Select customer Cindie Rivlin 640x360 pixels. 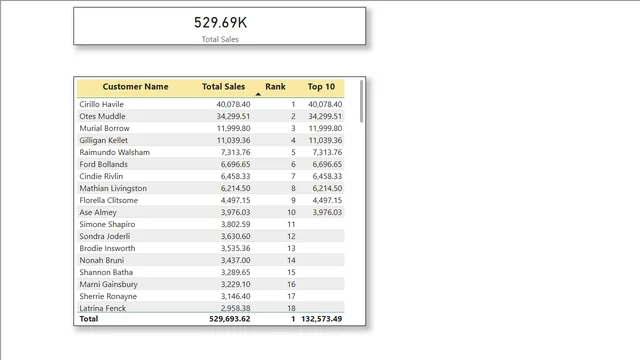click(101, 176)
